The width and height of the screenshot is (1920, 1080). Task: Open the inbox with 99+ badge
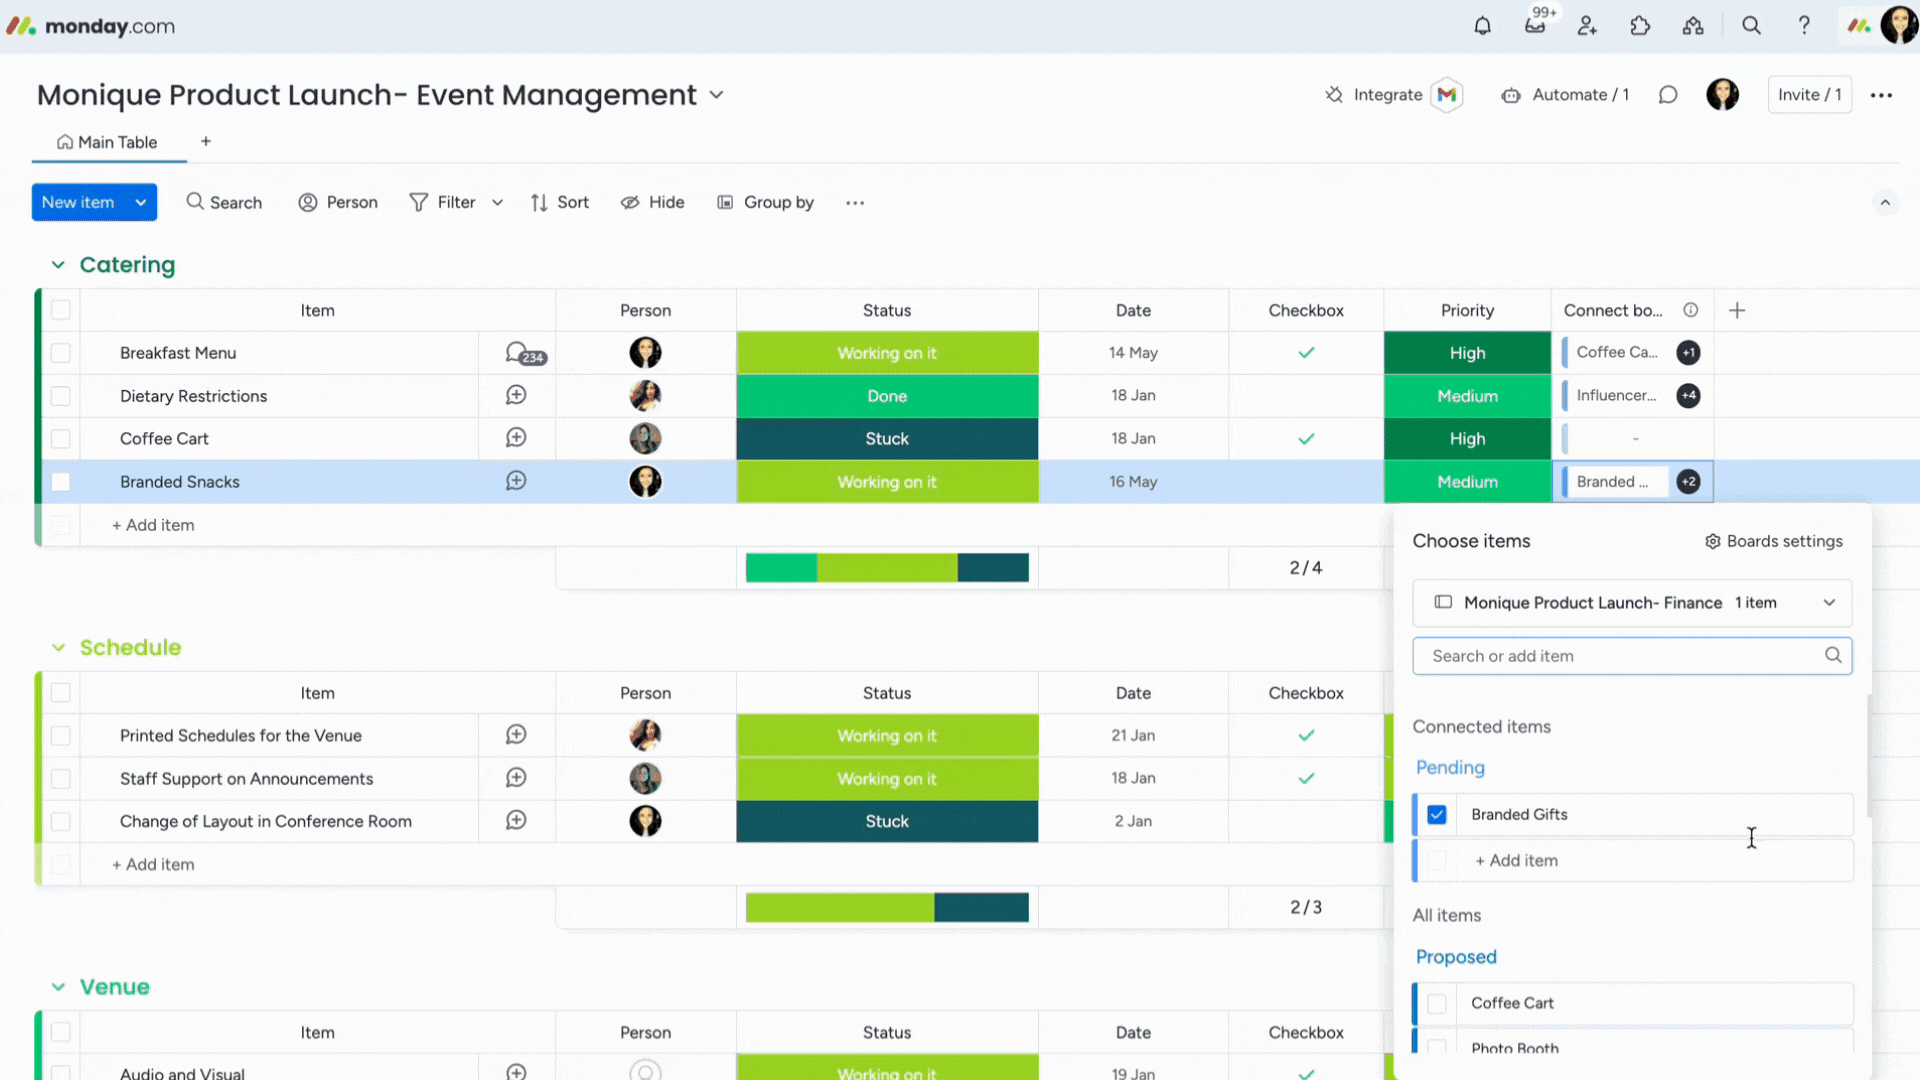click(1536, 24)
